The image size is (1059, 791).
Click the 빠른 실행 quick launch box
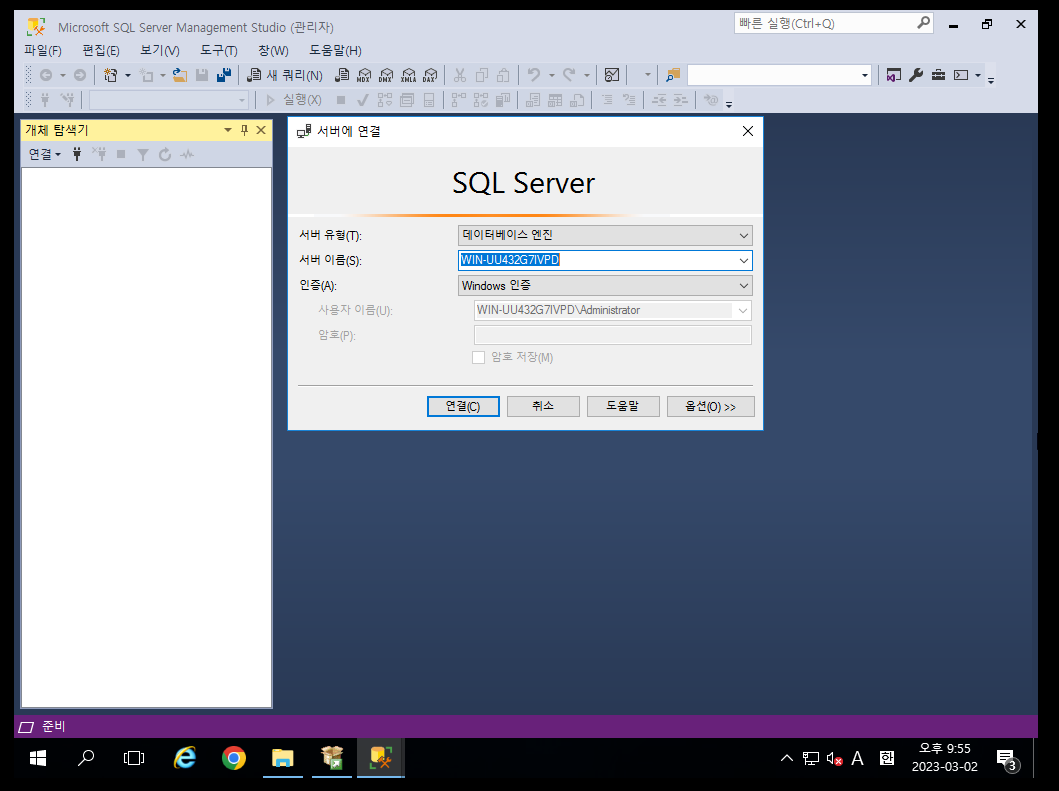pos(826,23)
